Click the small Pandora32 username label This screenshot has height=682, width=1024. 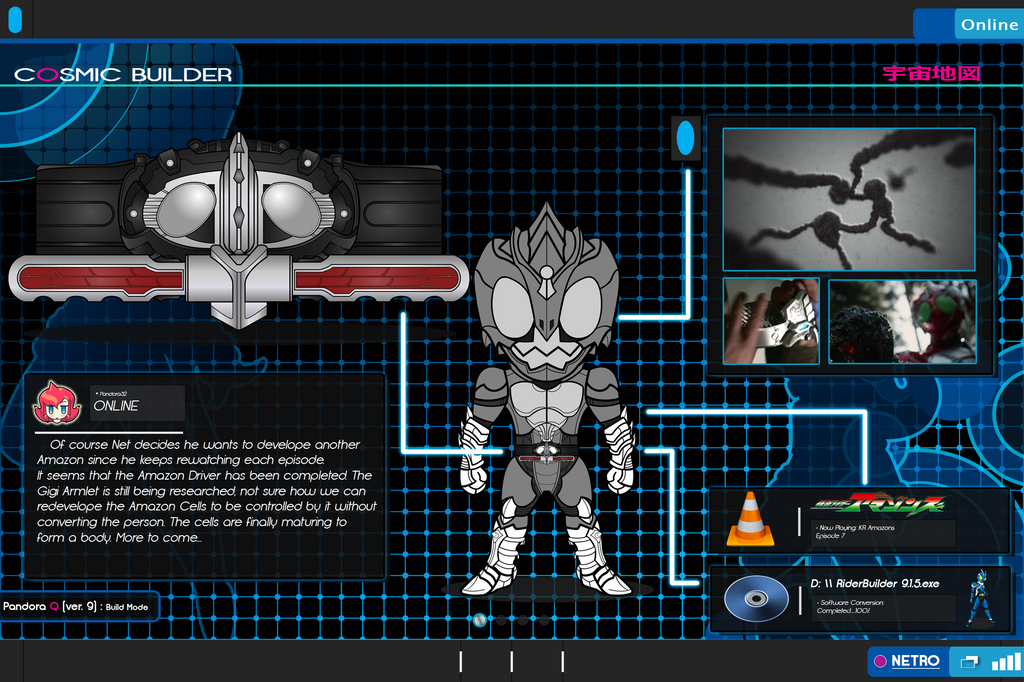click(x=112, y=394)
